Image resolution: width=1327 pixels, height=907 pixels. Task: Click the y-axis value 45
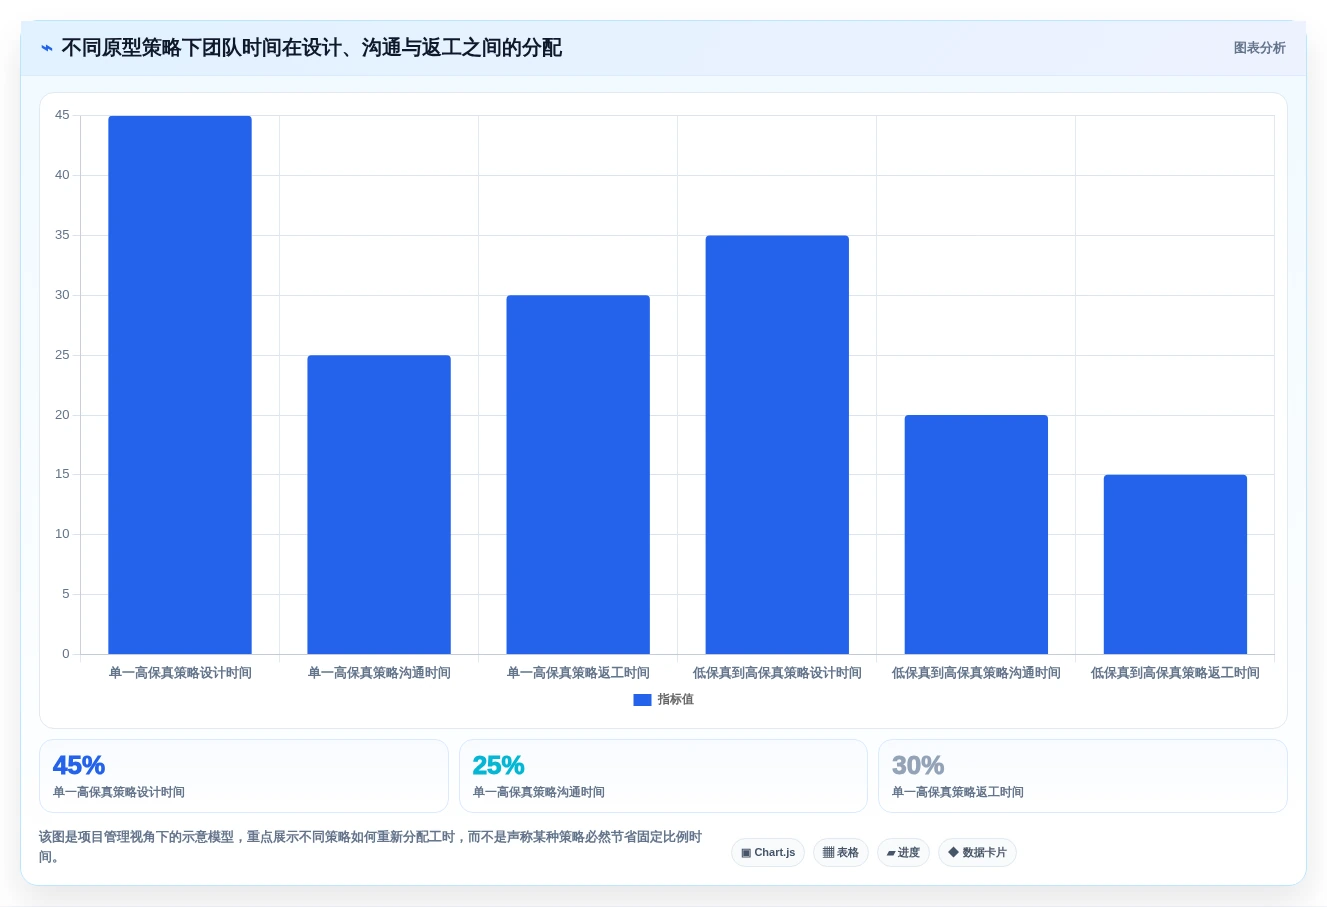coord(62,115)
